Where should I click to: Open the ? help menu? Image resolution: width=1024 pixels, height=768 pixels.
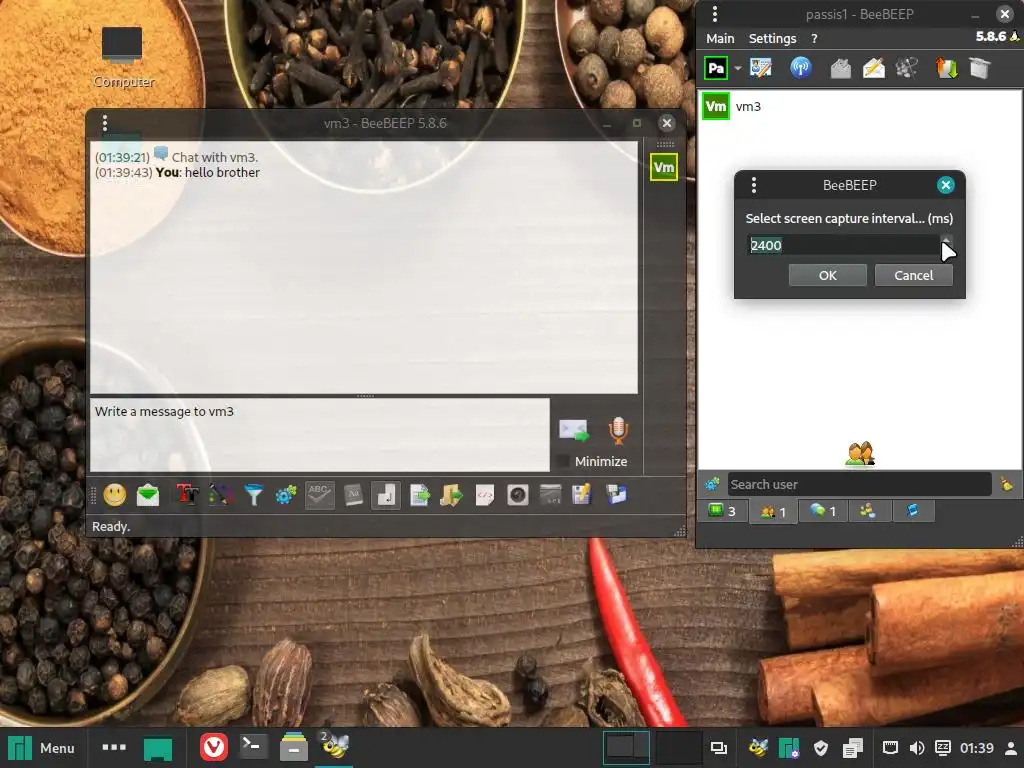click(814, 39)
